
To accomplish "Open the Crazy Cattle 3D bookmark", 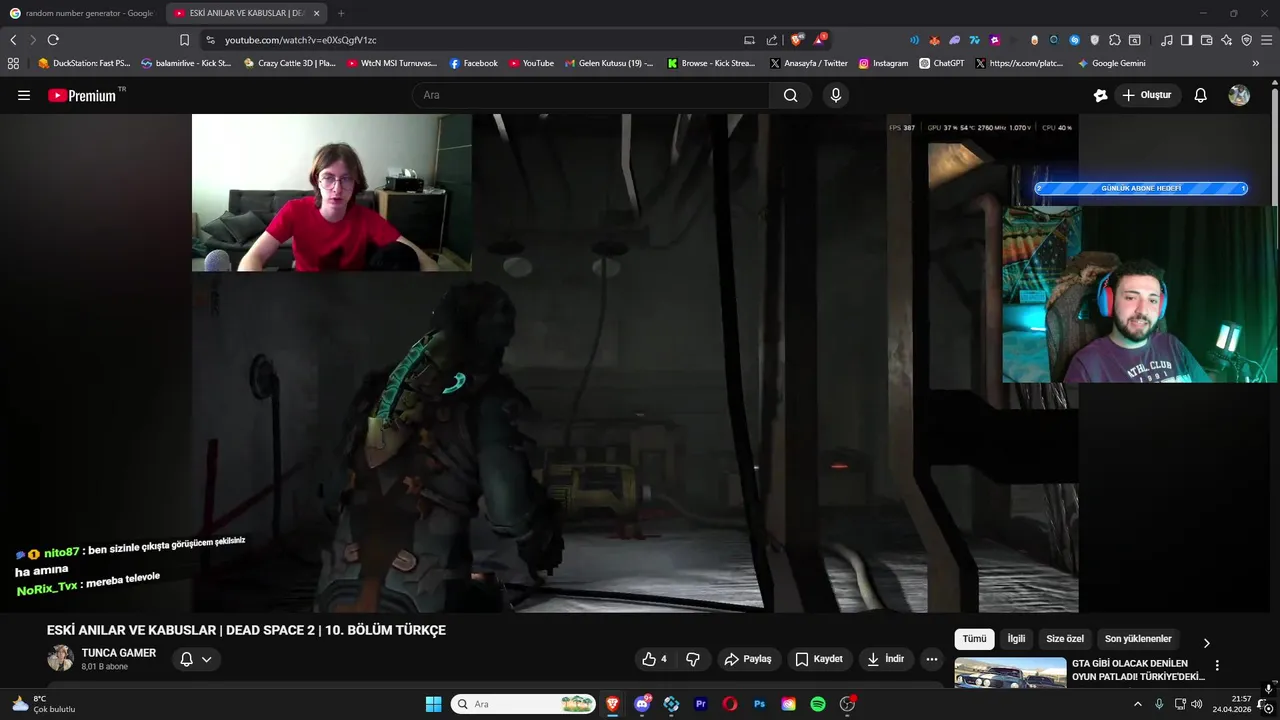I will click(x=290, y=63).
